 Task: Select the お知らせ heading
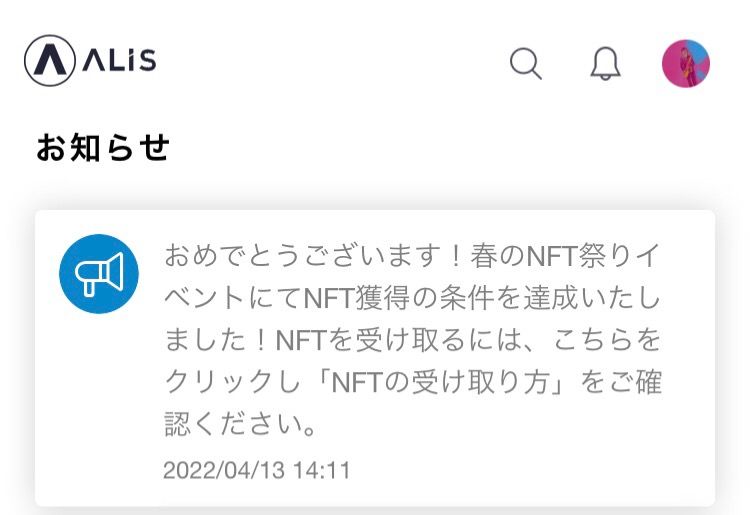coord(103,148)
